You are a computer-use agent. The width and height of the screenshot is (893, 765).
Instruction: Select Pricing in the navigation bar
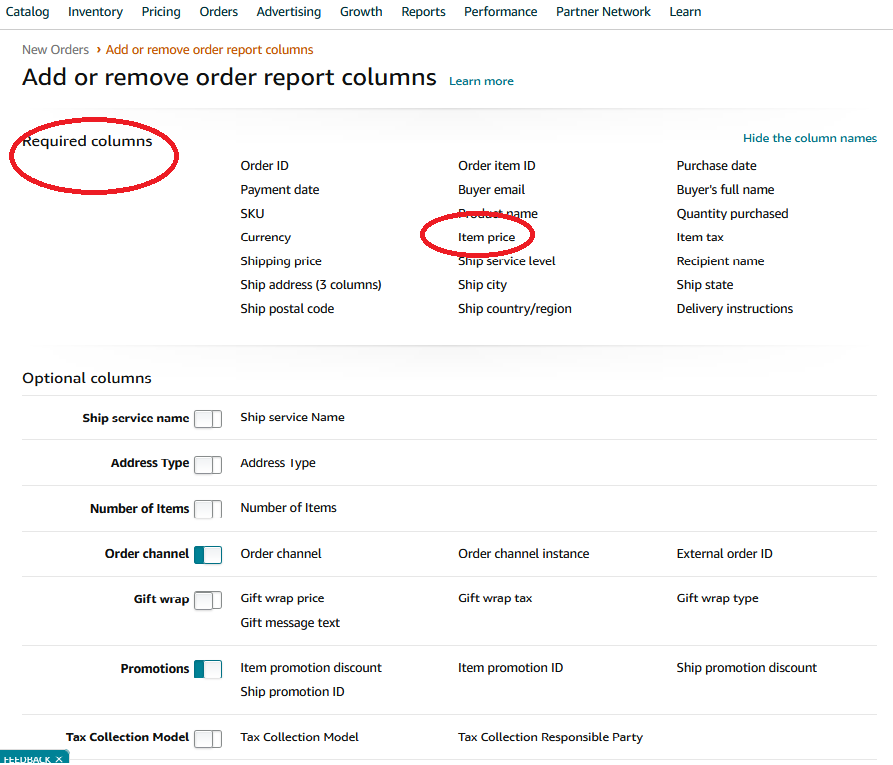point(161,12)
